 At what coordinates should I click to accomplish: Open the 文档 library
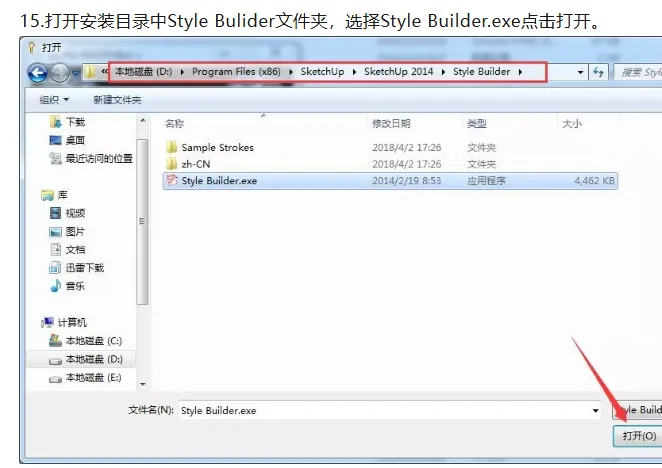point(75,250)
